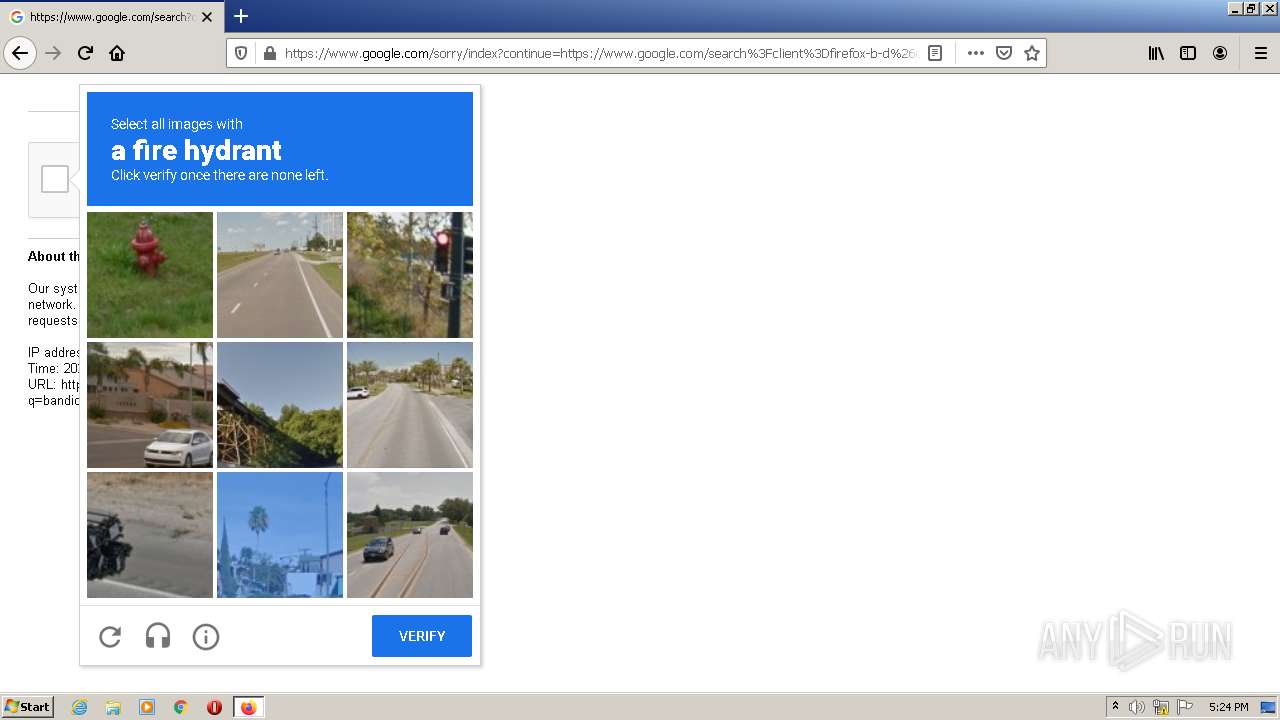
Task: Select the empty highway road tile
Action: (x=280, y=275)
